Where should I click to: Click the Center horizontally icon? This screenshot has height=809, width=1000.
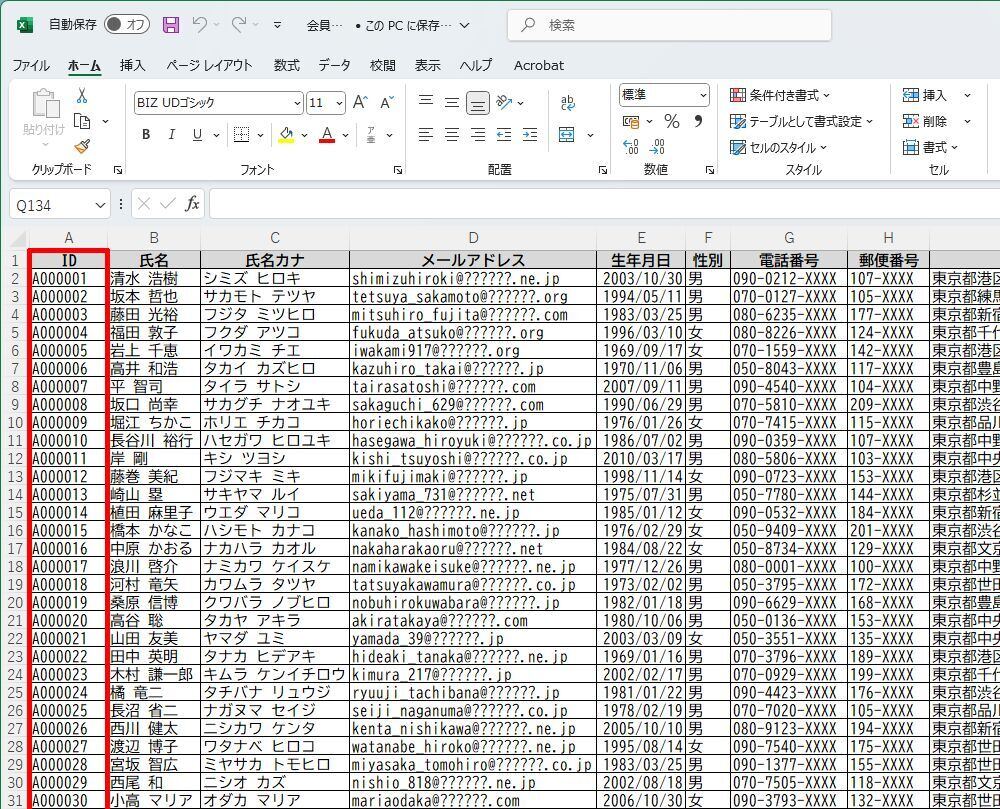click(452, 135)
